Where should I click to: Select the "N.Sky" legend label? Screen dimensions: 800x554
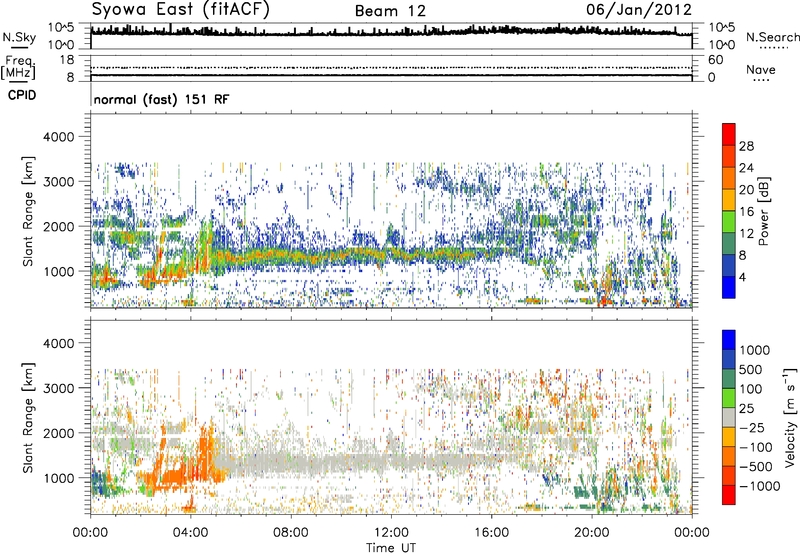(19, 37)
